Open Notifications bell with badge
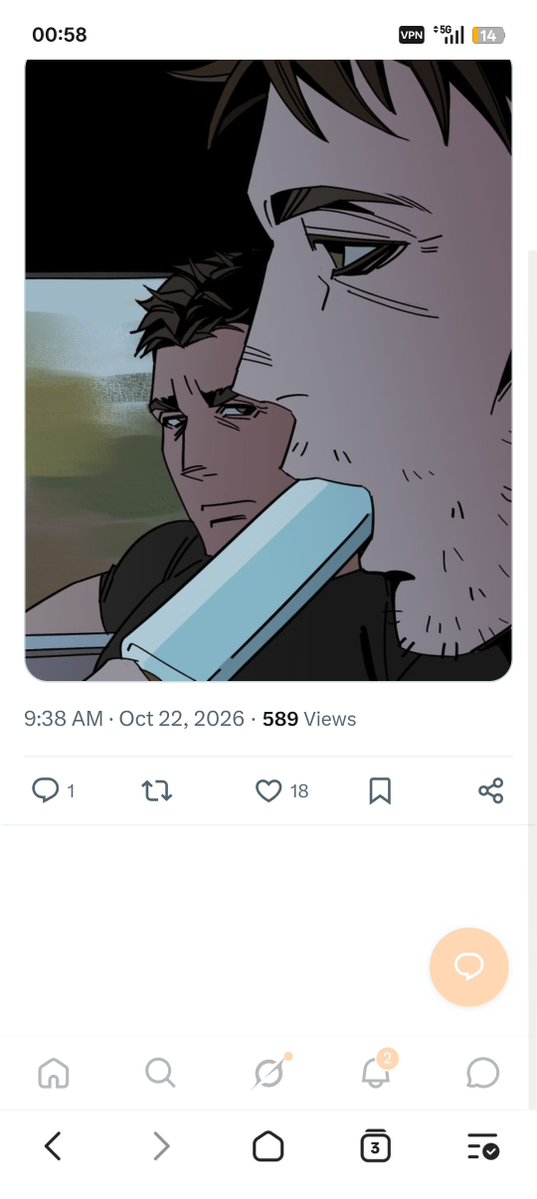The height and width of the screenshot is (1199, 537). [x=376, y=1071]
